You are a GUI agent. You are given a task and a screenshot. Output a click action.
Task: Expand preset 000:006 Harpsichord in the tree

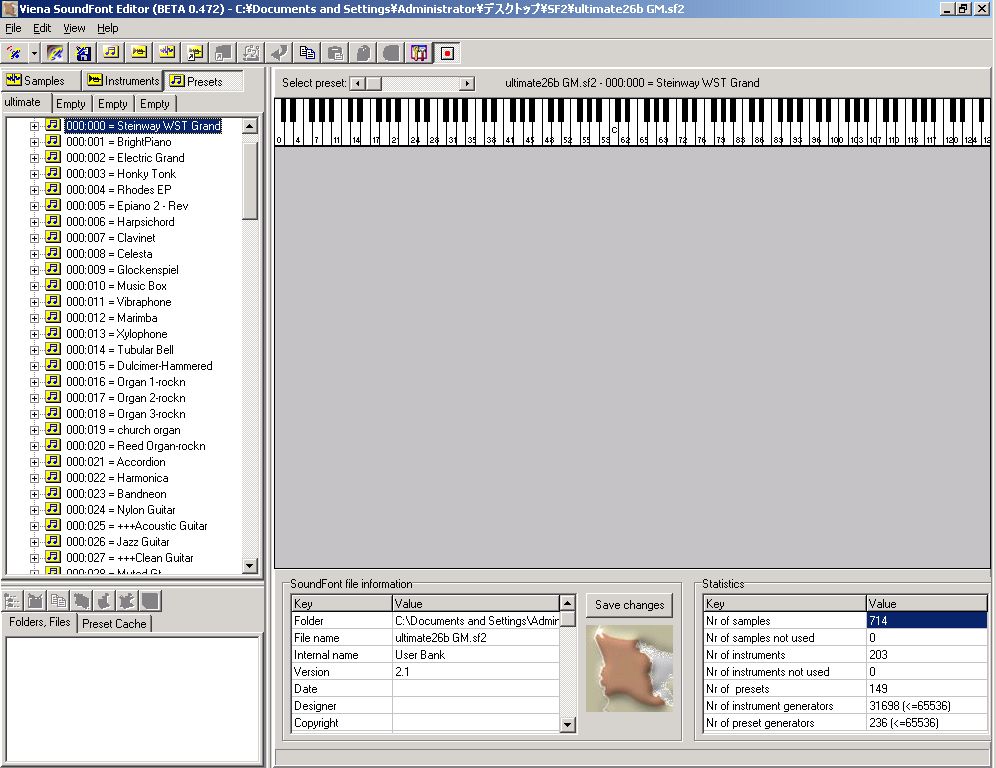[33, 222]
